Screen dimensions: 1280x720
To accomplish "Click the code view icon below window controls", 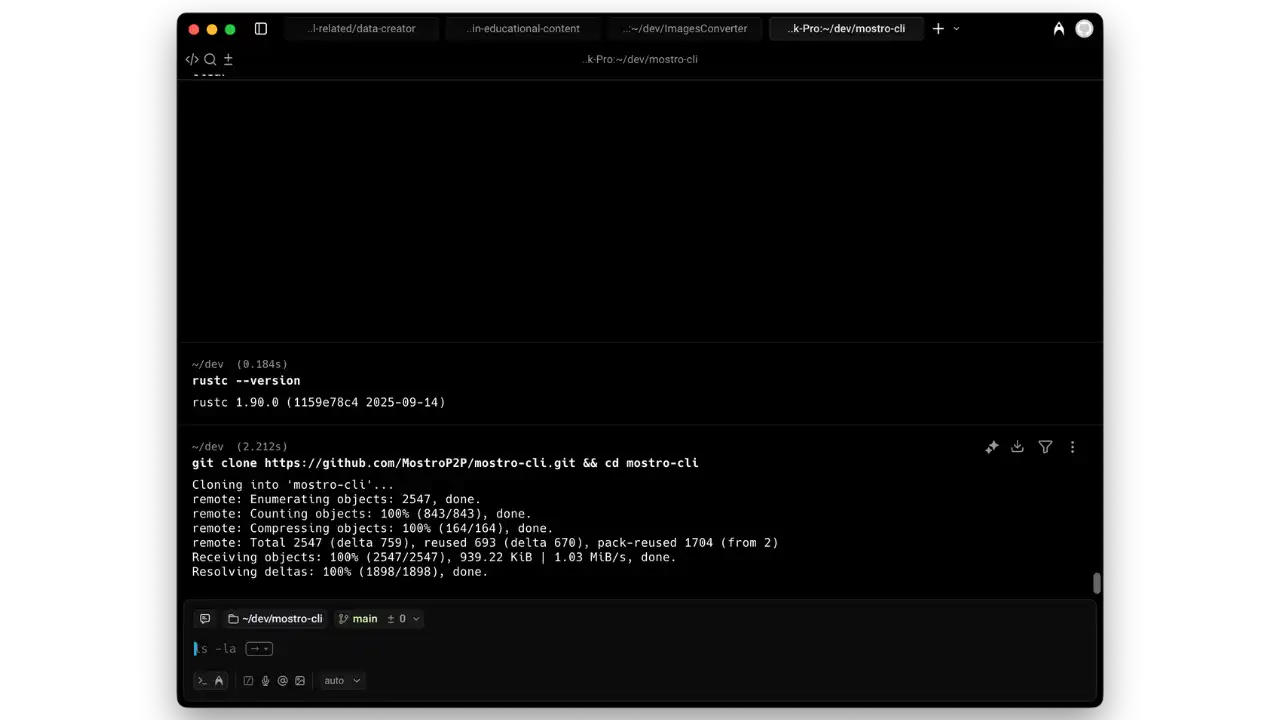I will pyautogui.click(x=192, y=59).
